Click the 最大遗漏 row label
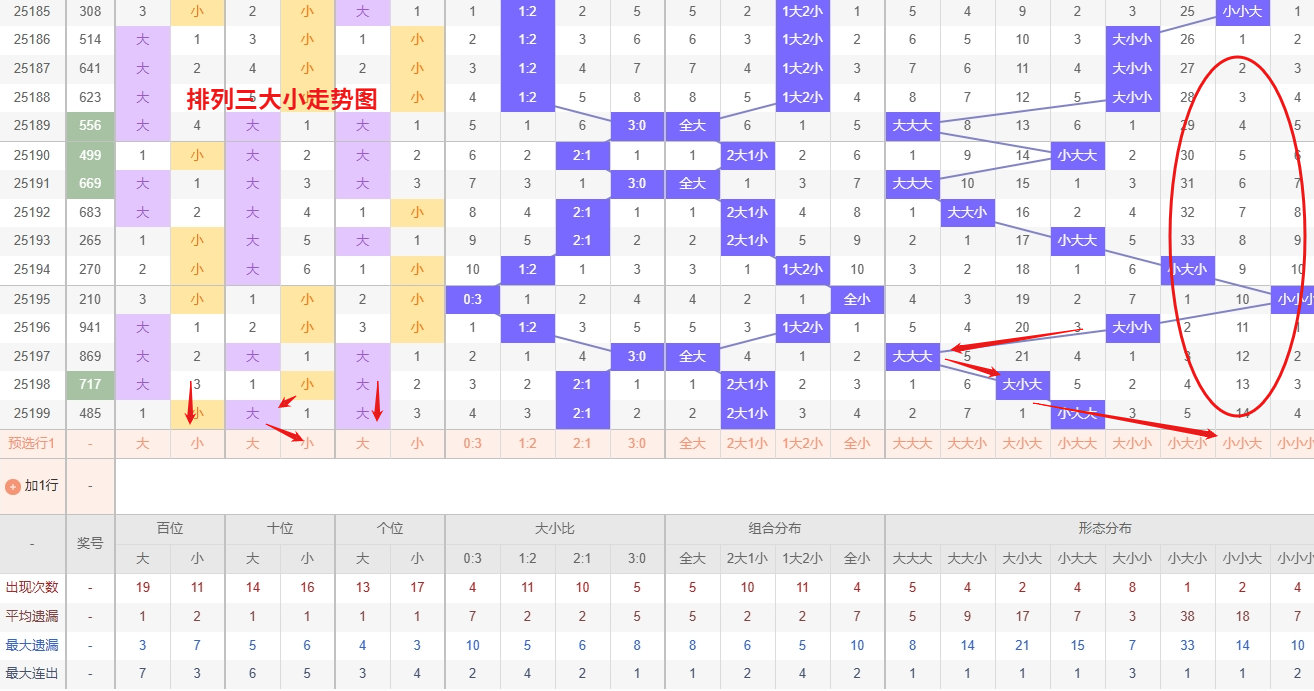The image size is (1314, 691). click(x=32, y=645)
